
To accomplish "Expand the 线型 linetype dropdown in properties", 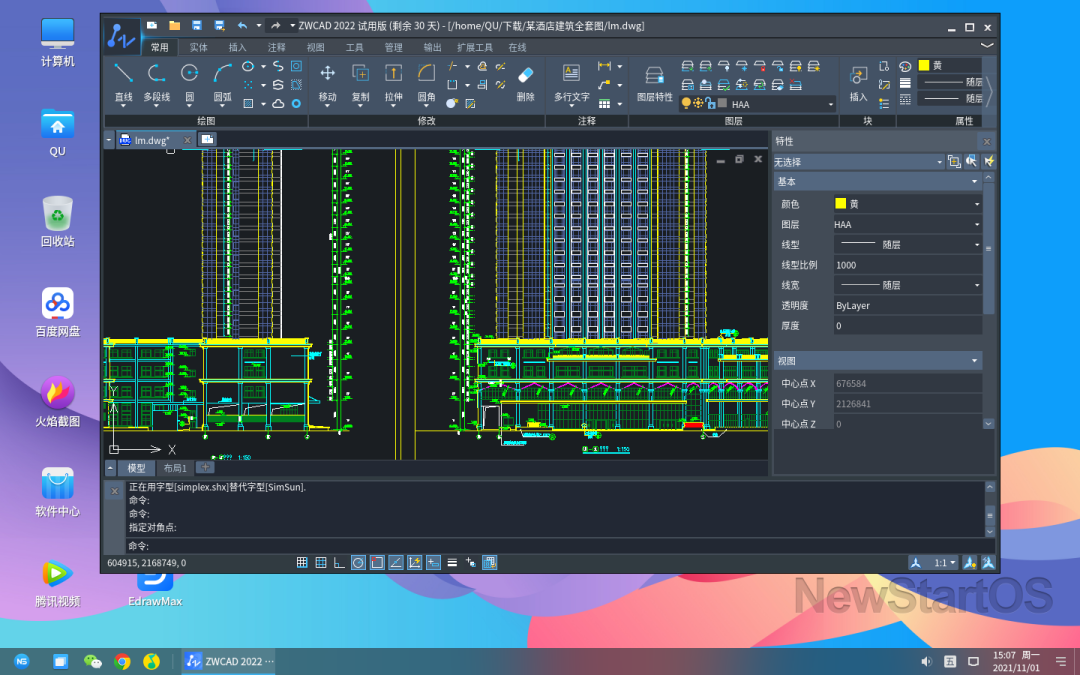I will point(977,244).
